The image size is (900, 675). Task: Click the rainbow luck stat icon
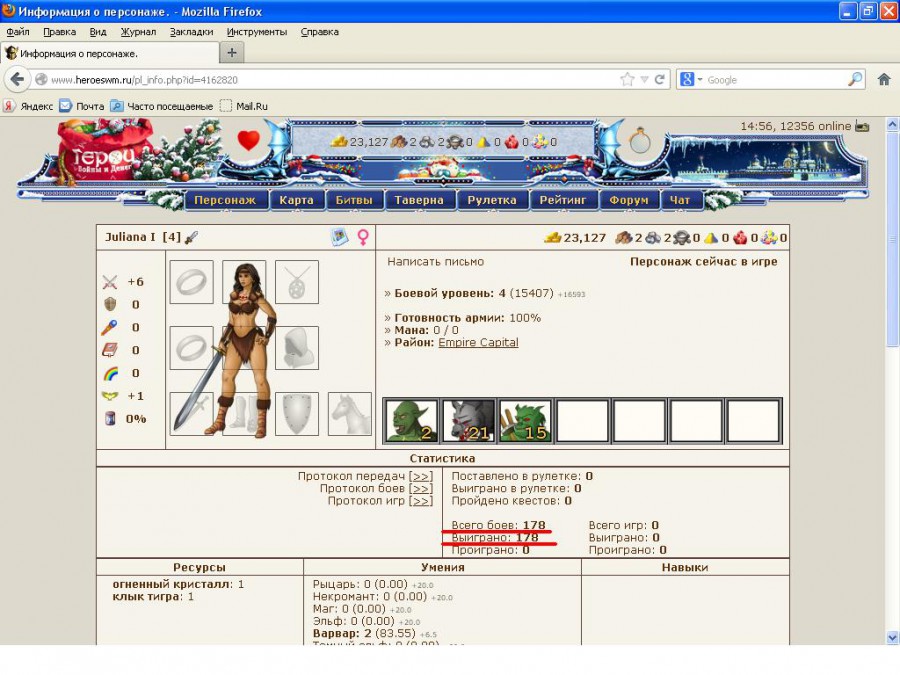click(x=110, y=374)
